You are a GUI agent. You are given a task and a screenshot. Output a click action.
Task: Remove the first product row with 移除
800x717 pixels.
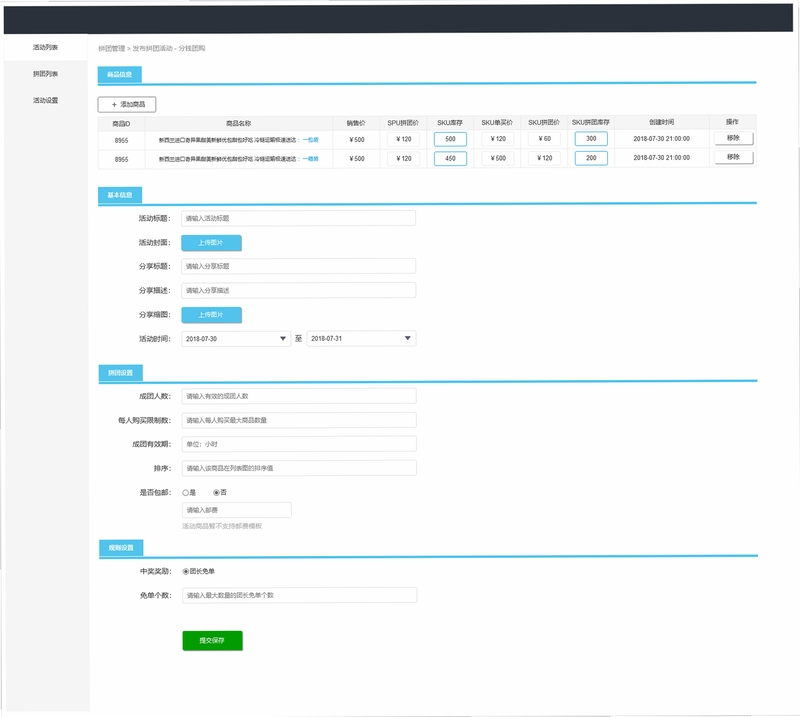coord(733,138)
